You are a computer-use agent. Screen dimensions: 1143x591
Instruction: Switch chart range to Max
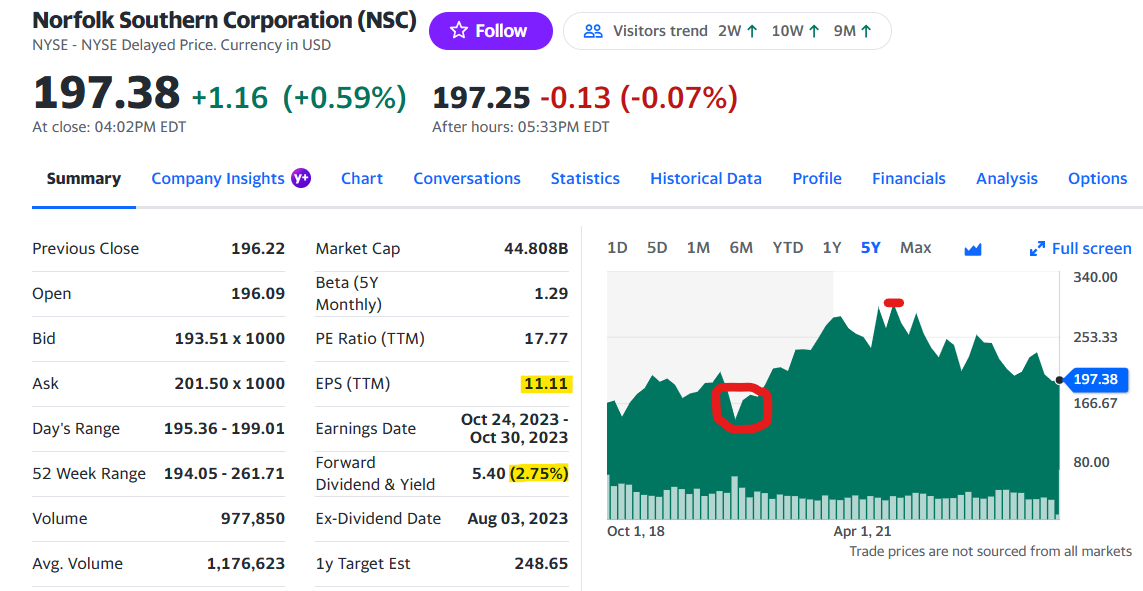pos(915,247)
